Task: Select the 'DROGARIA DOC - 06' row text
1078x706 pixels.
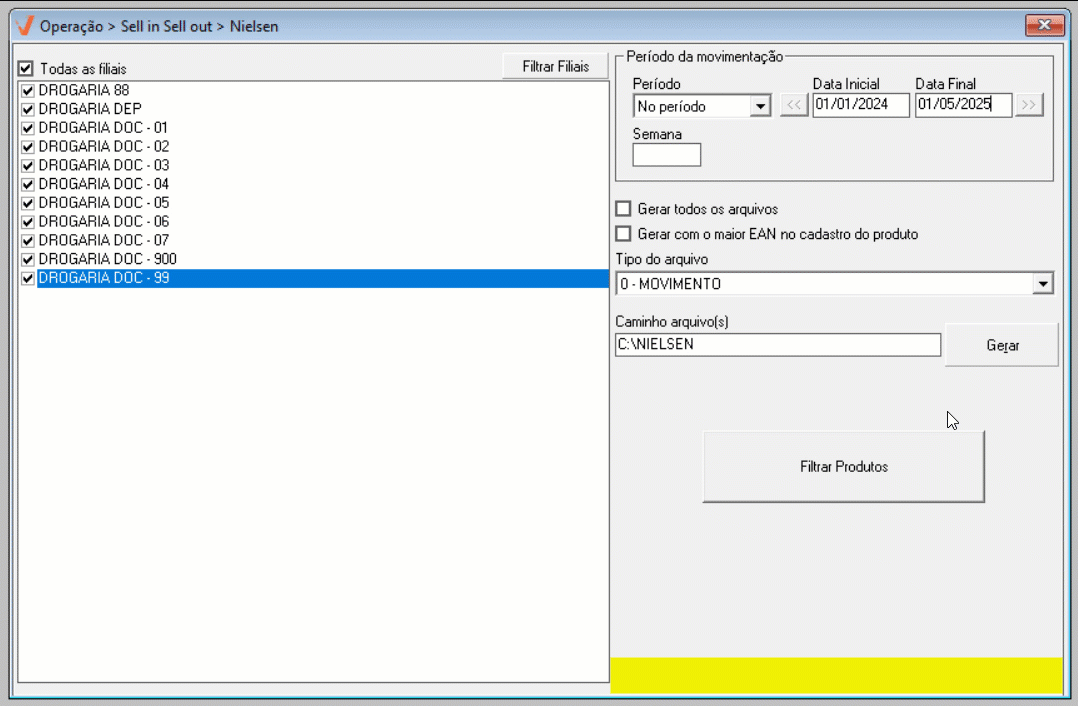Action: (x=104, y=221)
